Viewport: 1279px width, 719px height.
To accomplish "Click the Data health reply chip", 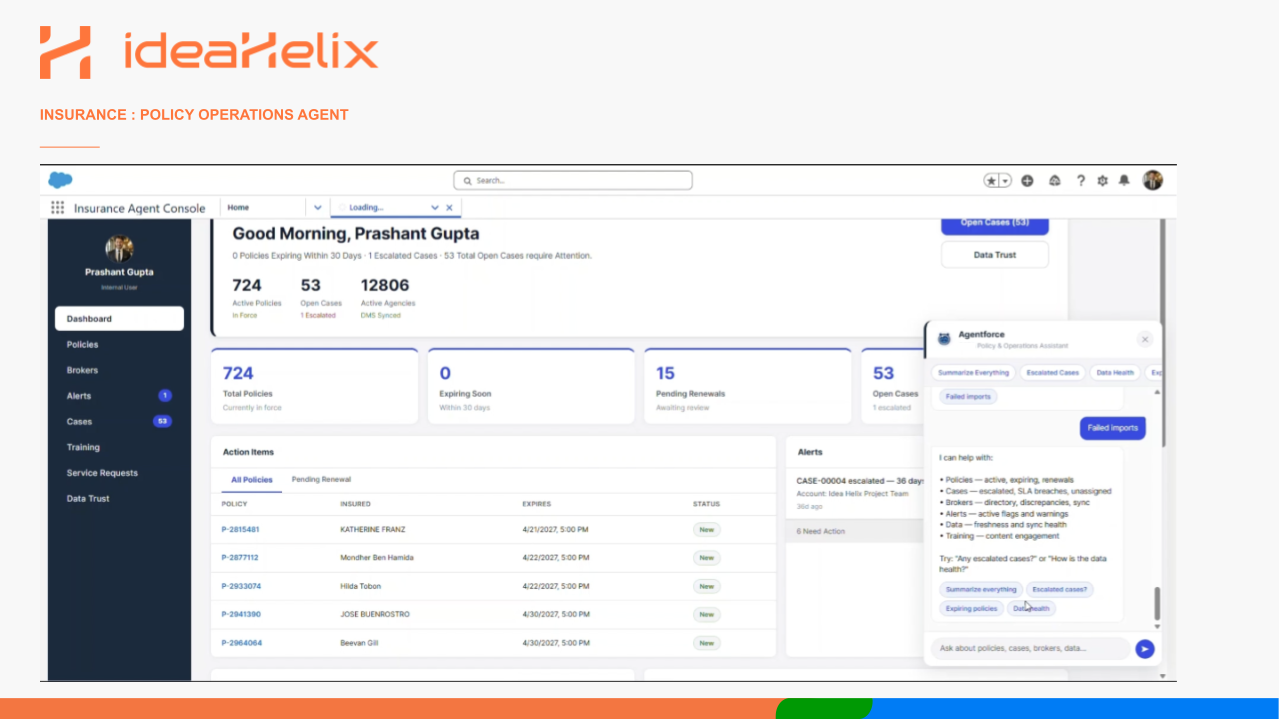I will point(1031,608).
